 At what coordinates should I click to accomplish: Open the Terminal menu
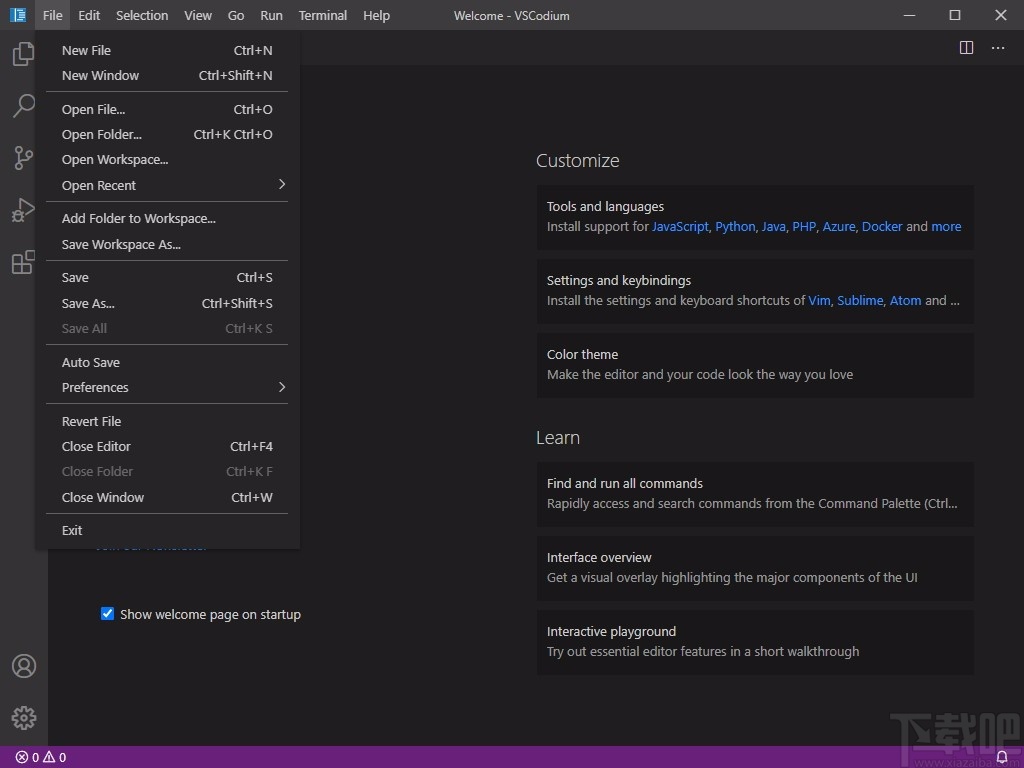322,15
